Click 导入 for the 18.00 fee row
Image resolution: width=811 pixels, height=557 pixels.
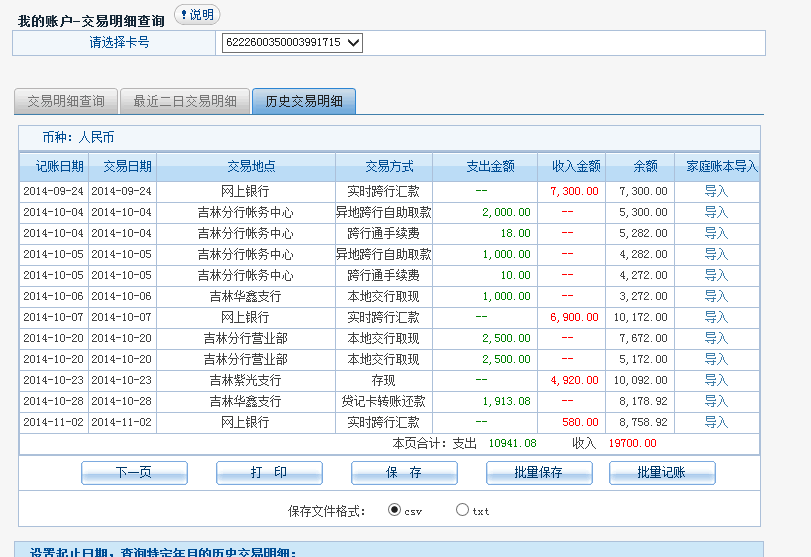click(716, 233)
